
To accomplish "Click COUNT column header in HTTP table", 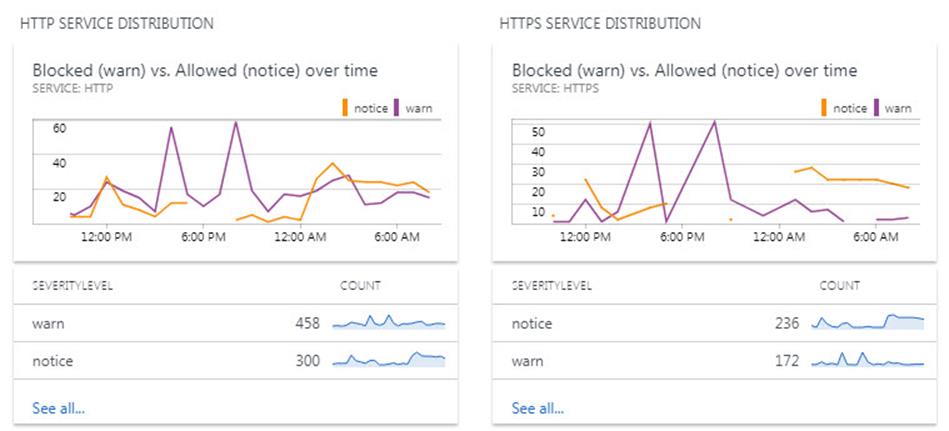I will click(360, 286).
